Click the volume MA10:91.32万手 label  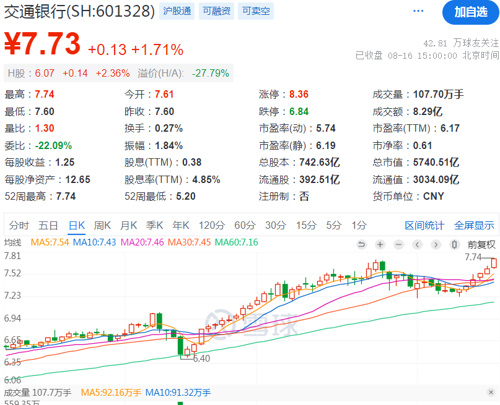click(x=178, y=392)
